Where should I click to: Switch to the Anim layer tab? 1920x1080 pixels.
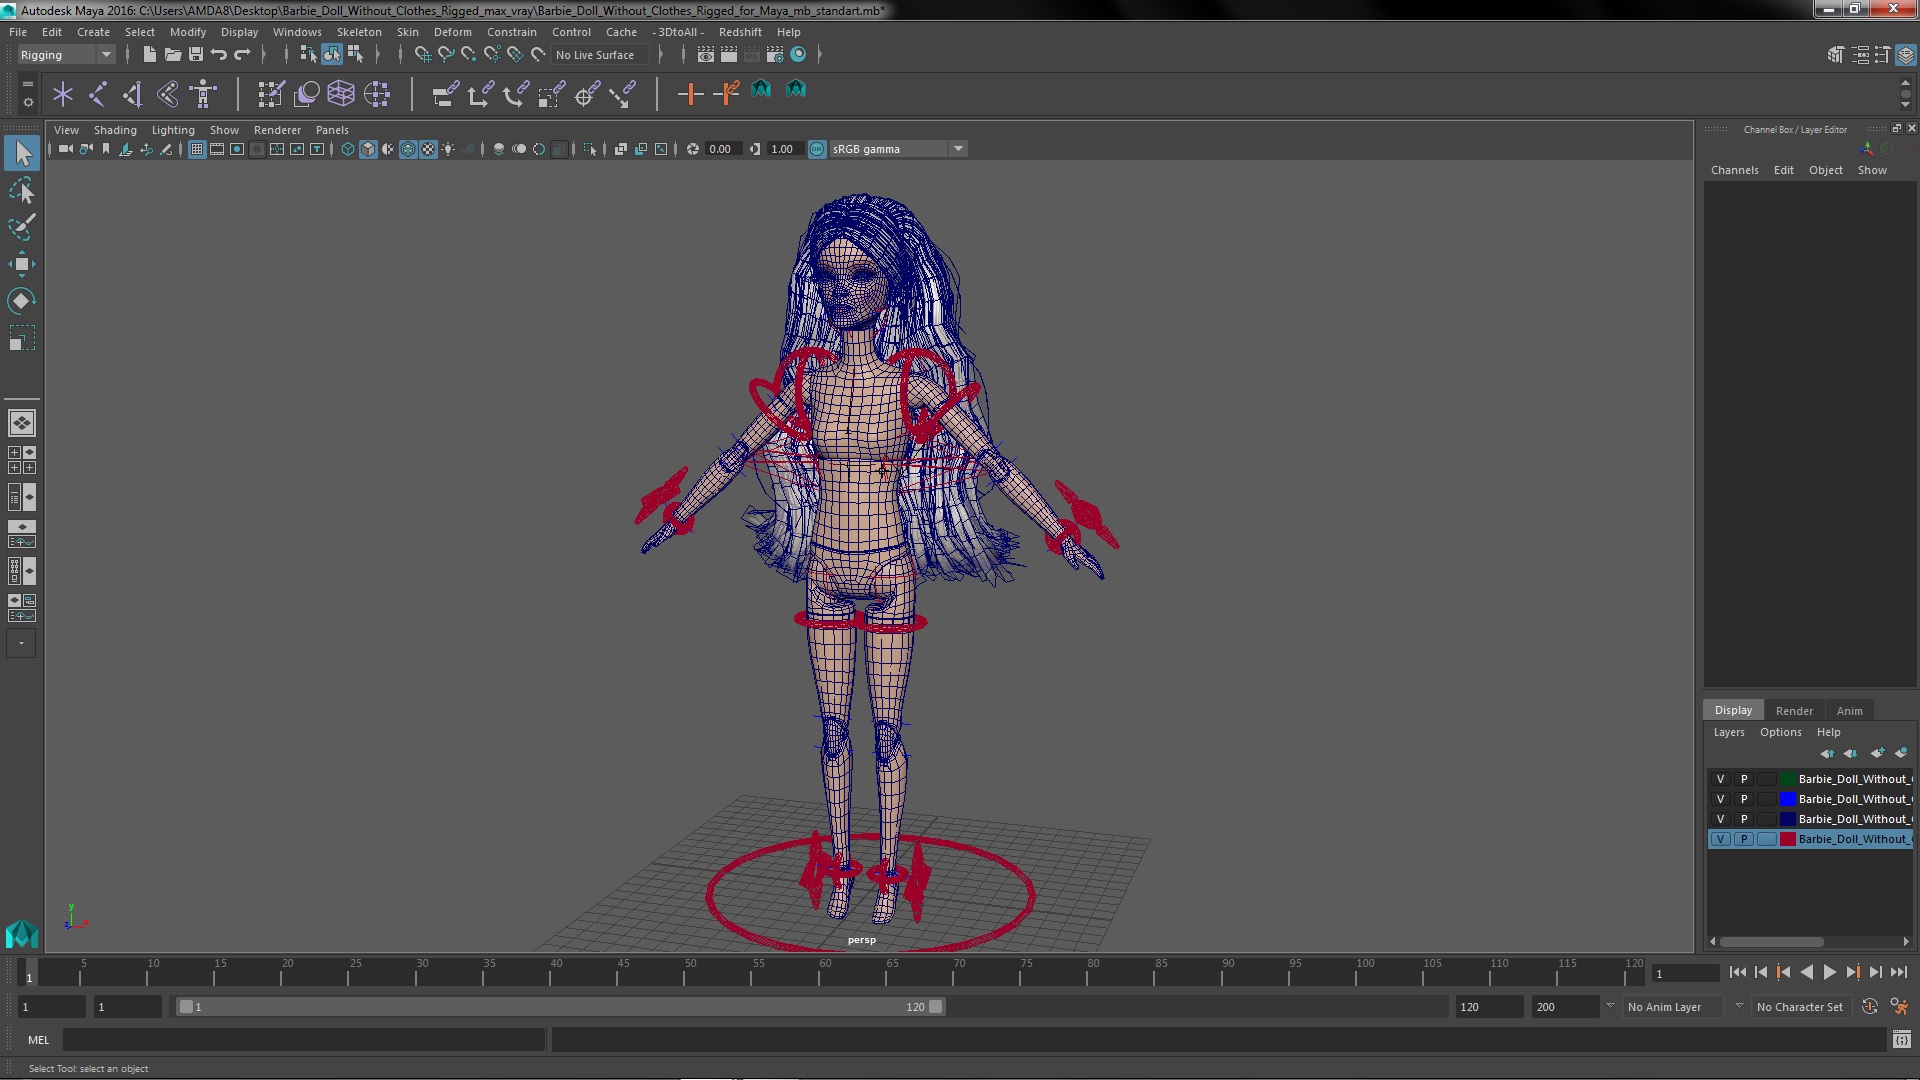(1849, 711)
